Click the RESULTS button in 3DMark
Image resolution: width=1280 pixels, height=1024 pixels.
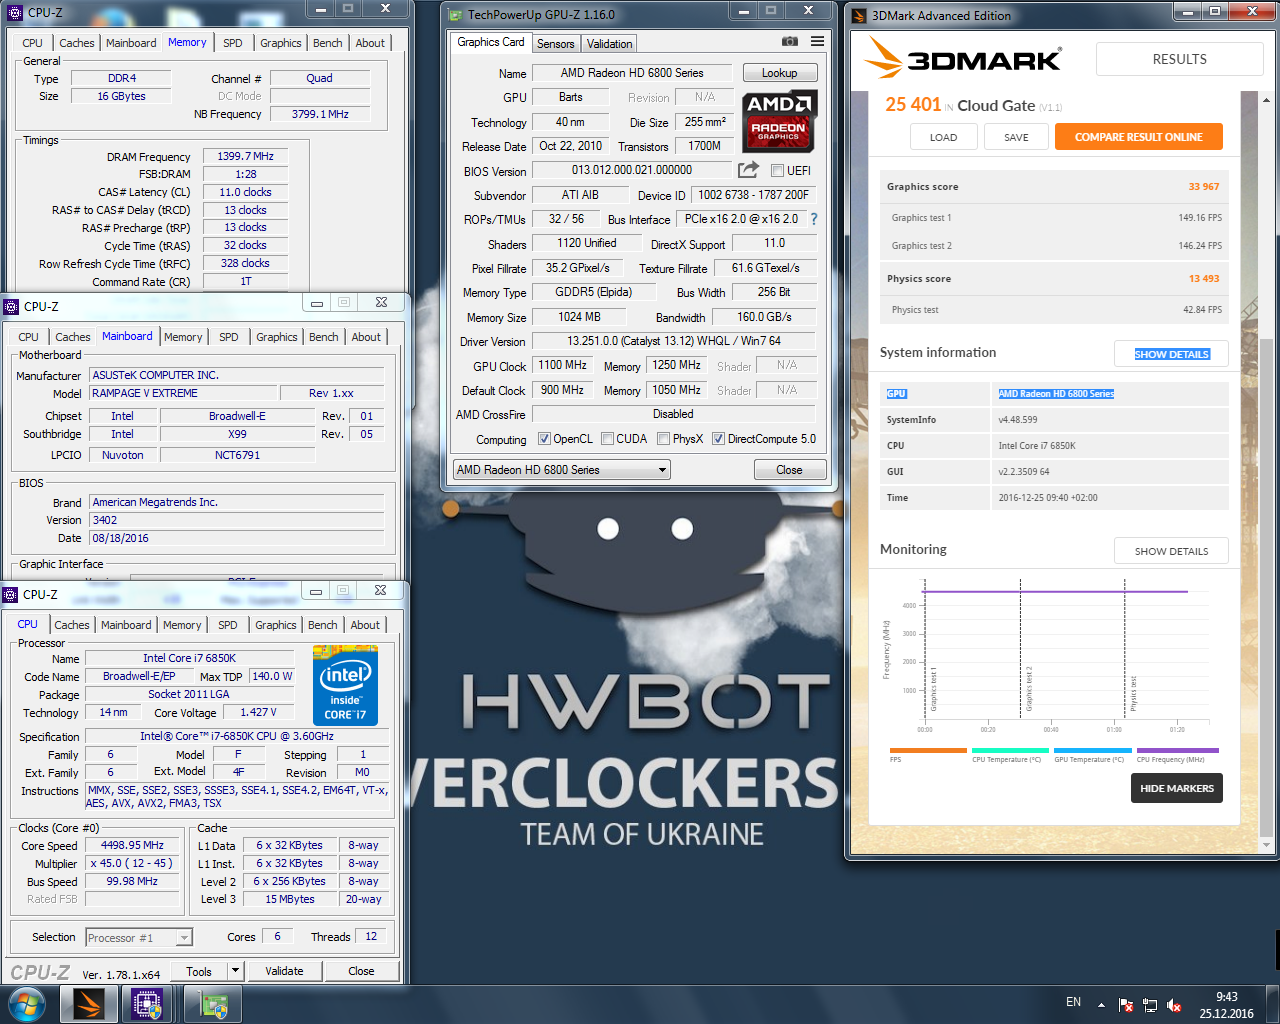click(x=1179, y=59)
